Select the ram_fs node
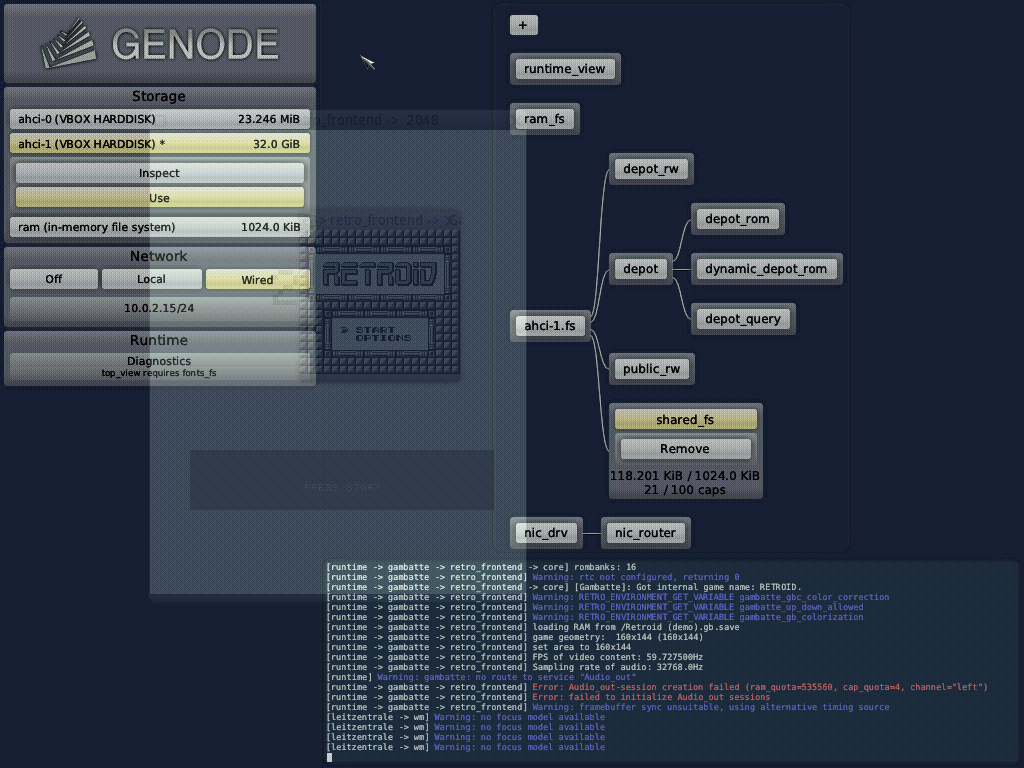Screen dimensions: 1024x768 [x=543, y=119]
